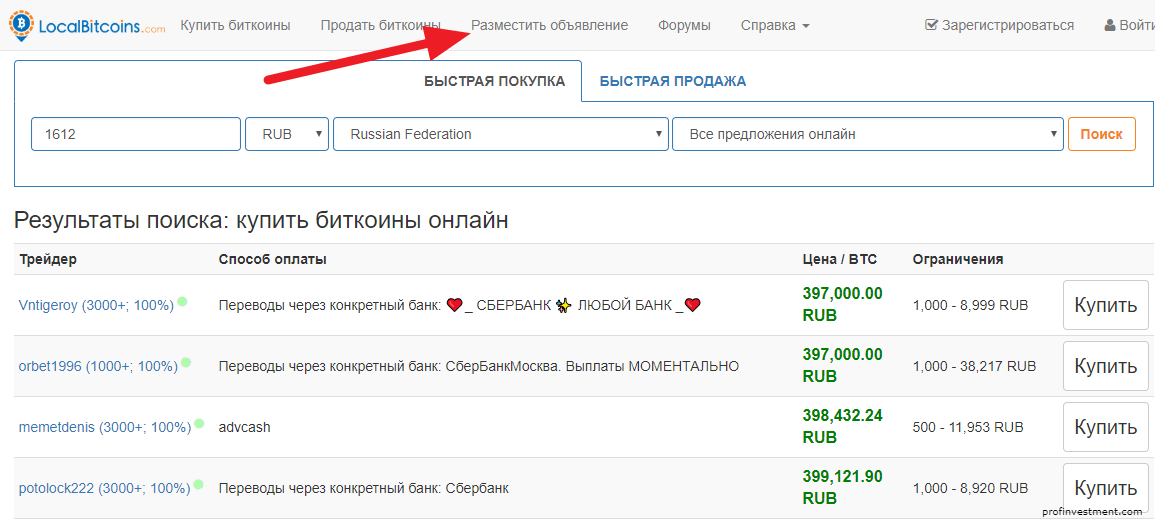Open trader orbet1996's profile link
Screen dimensions: 1155x521
click(x=98, y=366)
